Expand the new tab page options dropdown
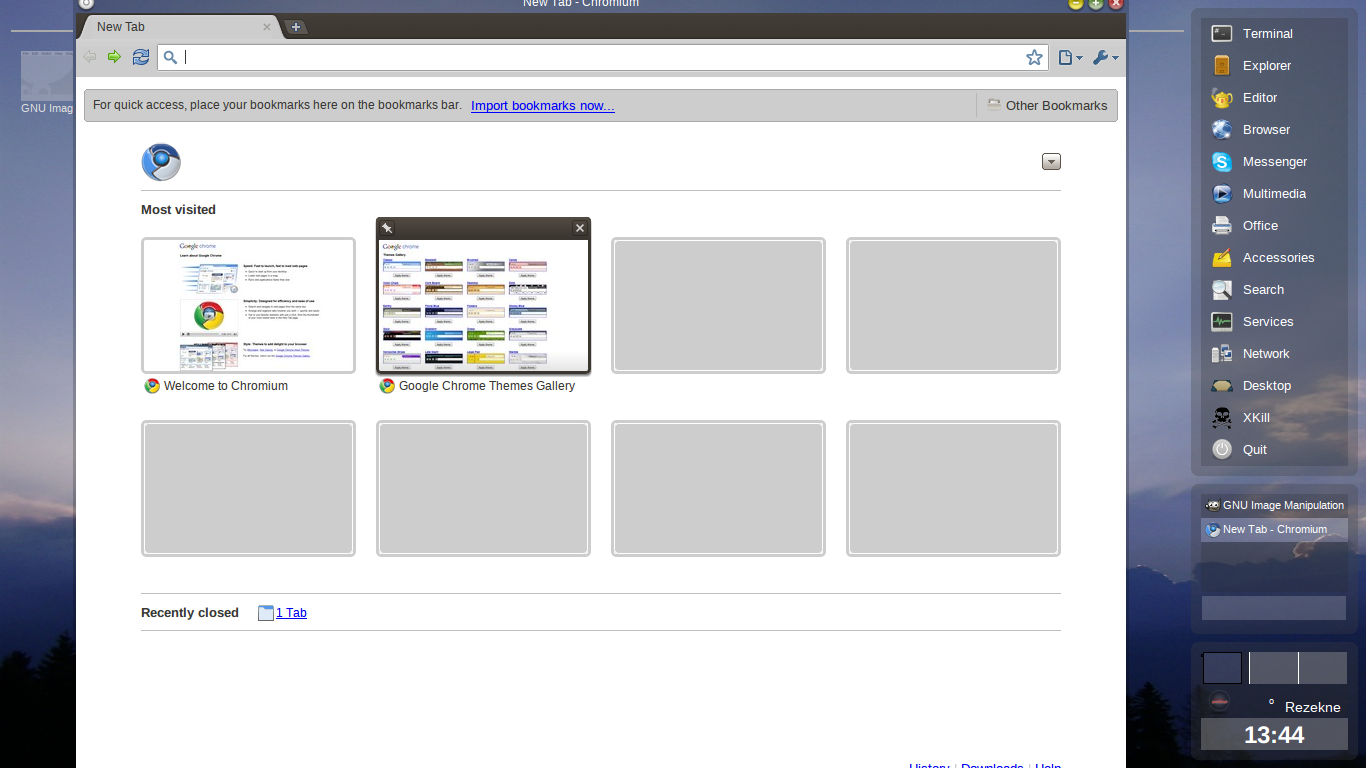 coord(1051,162)
